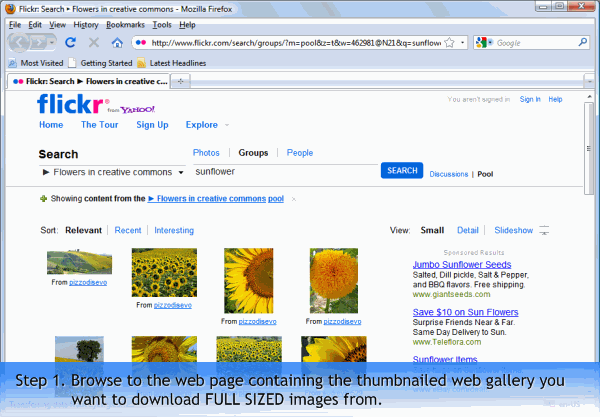
Task: Open the fluffy orange sunflower thumbnail
Action: coord(334,281)
